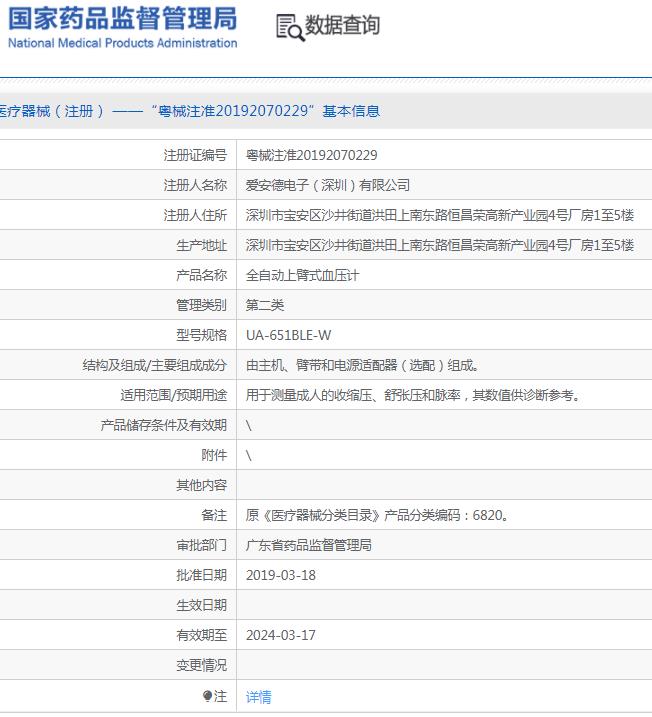Click the 附件 label
Viewport: 652px width, 717px height.
214,455
